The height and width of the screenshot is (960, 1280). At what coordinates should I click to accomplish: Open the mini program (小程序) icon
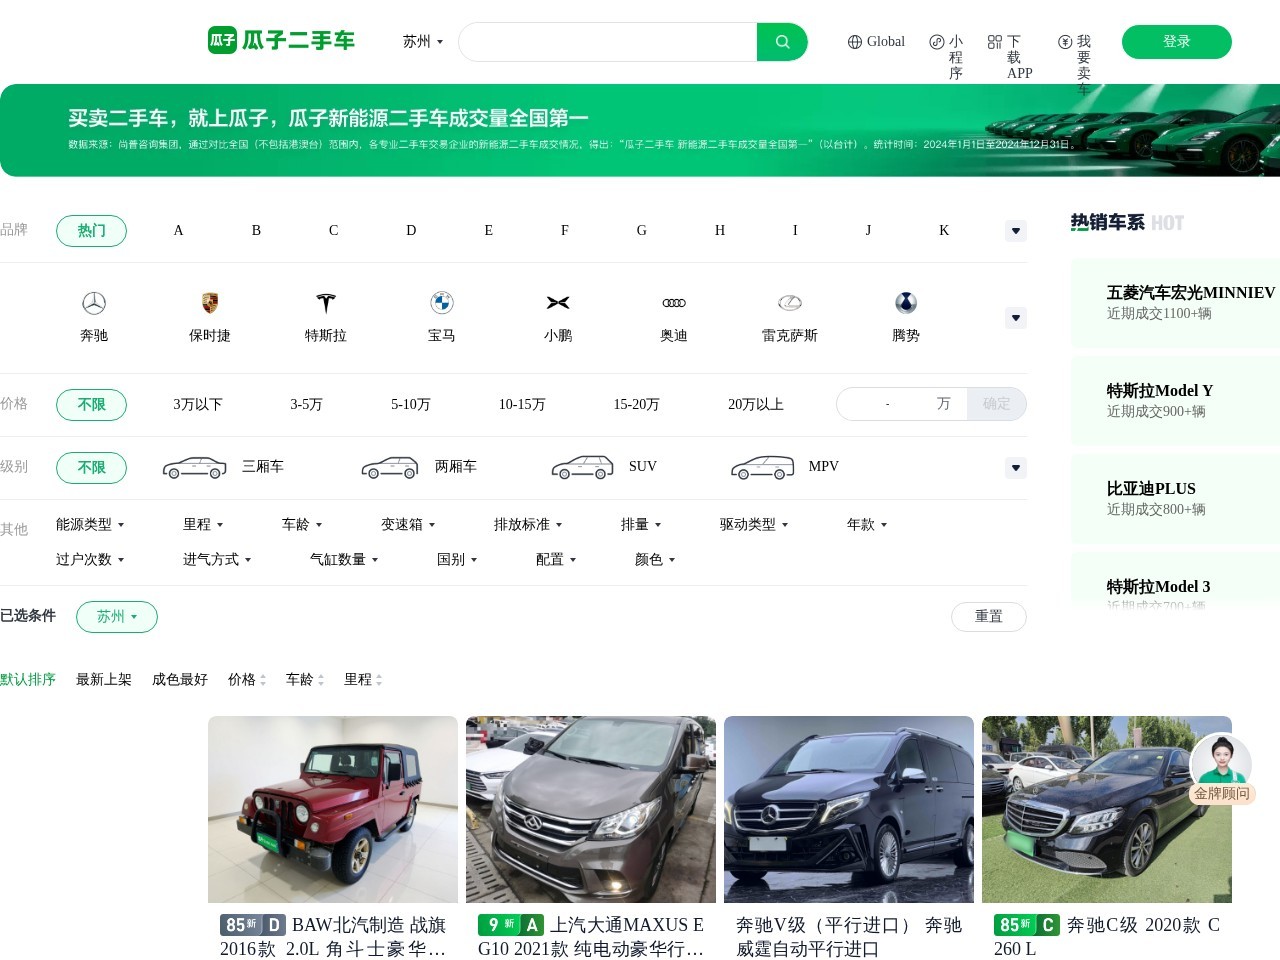click(x=937, y=42)
